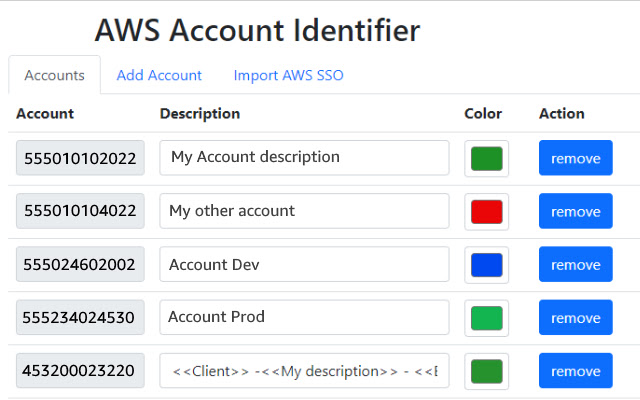Focus the 'Account Dev' description input

coord(304,264)
